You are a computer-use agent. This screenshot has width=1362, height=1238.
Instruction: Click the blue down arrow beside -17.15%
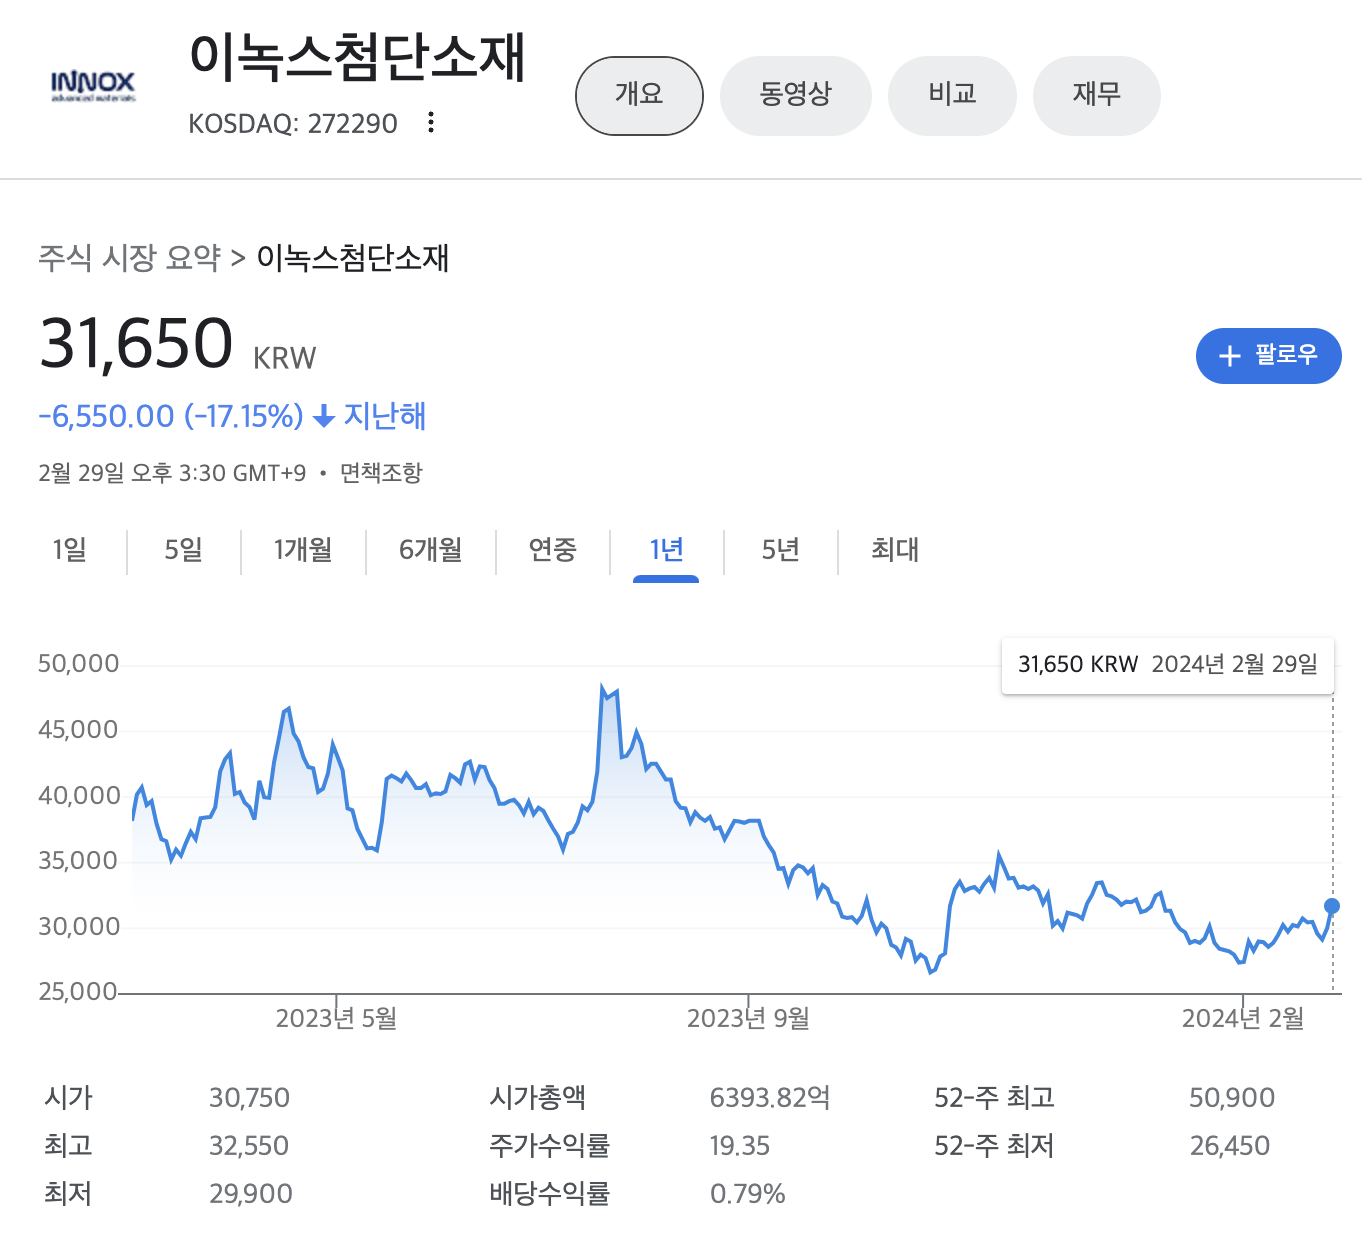click(324, 417)
